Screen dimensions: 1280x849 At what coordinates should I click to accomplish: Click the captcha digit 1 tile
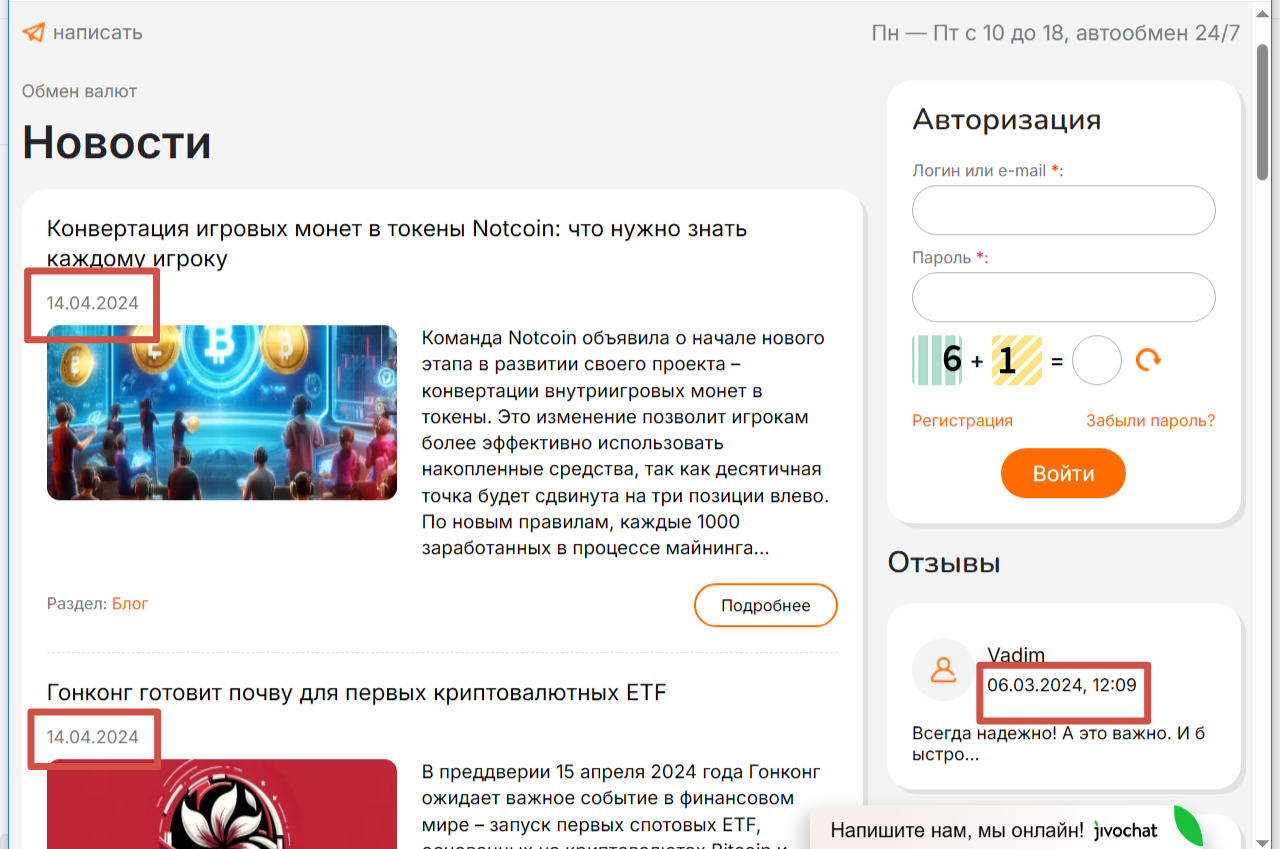point(1016,360)
